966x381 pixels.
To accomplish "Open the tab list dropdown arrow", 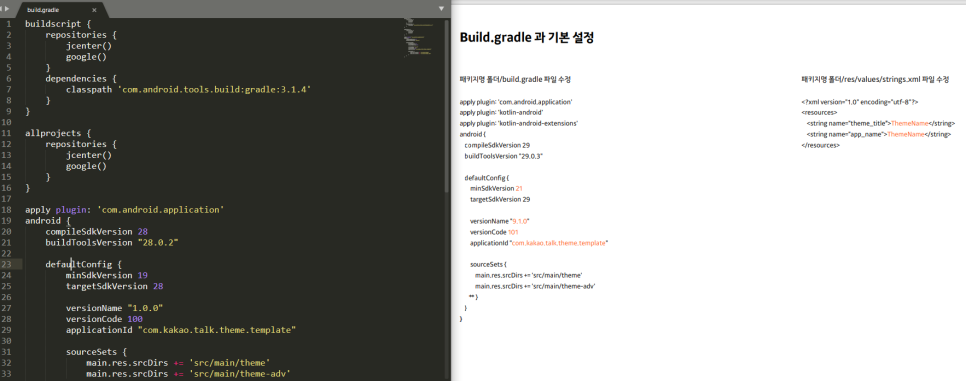I will tap(441, 9).
